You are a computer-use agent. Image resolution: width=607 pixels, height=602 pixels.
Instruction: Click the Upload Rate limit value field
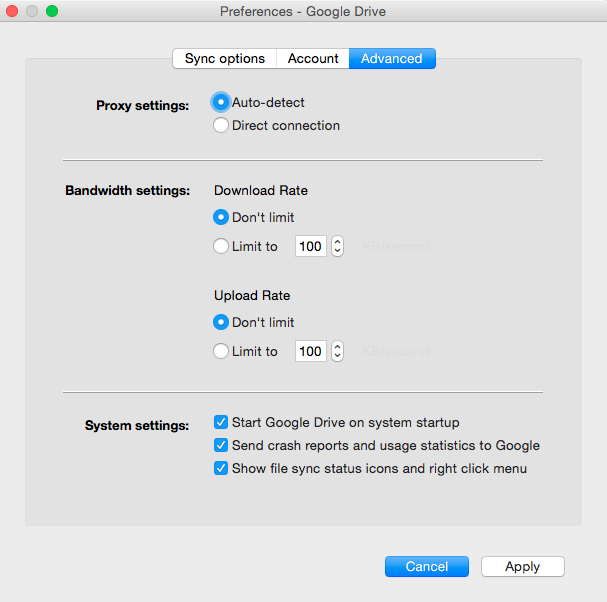coord(310,351)
